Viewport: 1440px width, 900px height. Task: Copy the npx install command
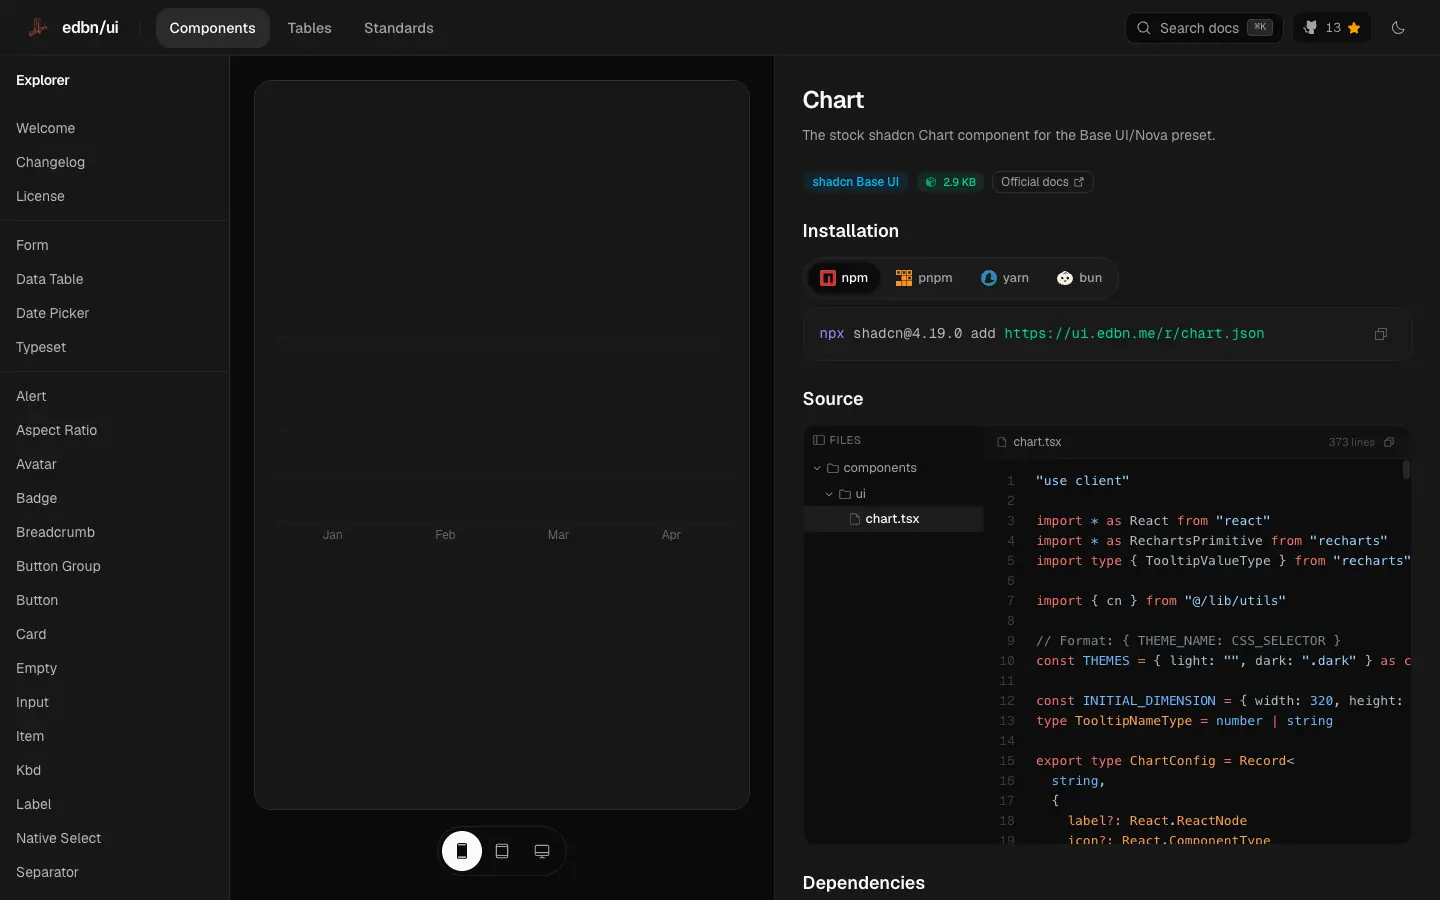tap(1381, 334)
